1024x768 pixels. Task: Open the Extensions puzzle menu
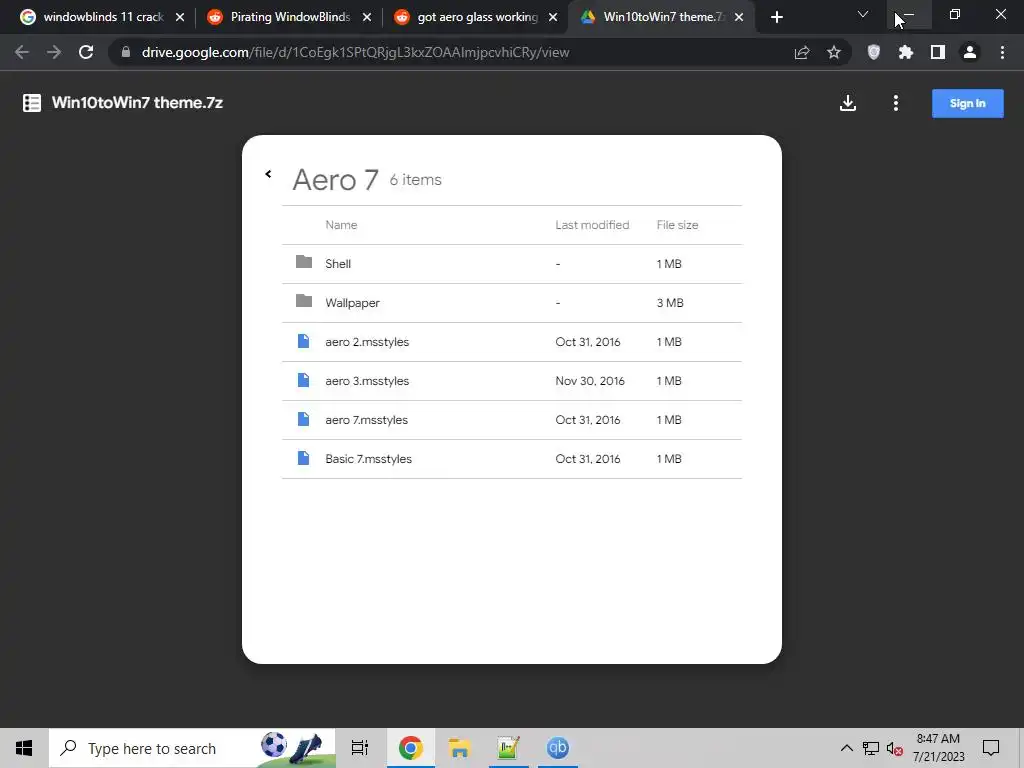[x=906, y=52]
